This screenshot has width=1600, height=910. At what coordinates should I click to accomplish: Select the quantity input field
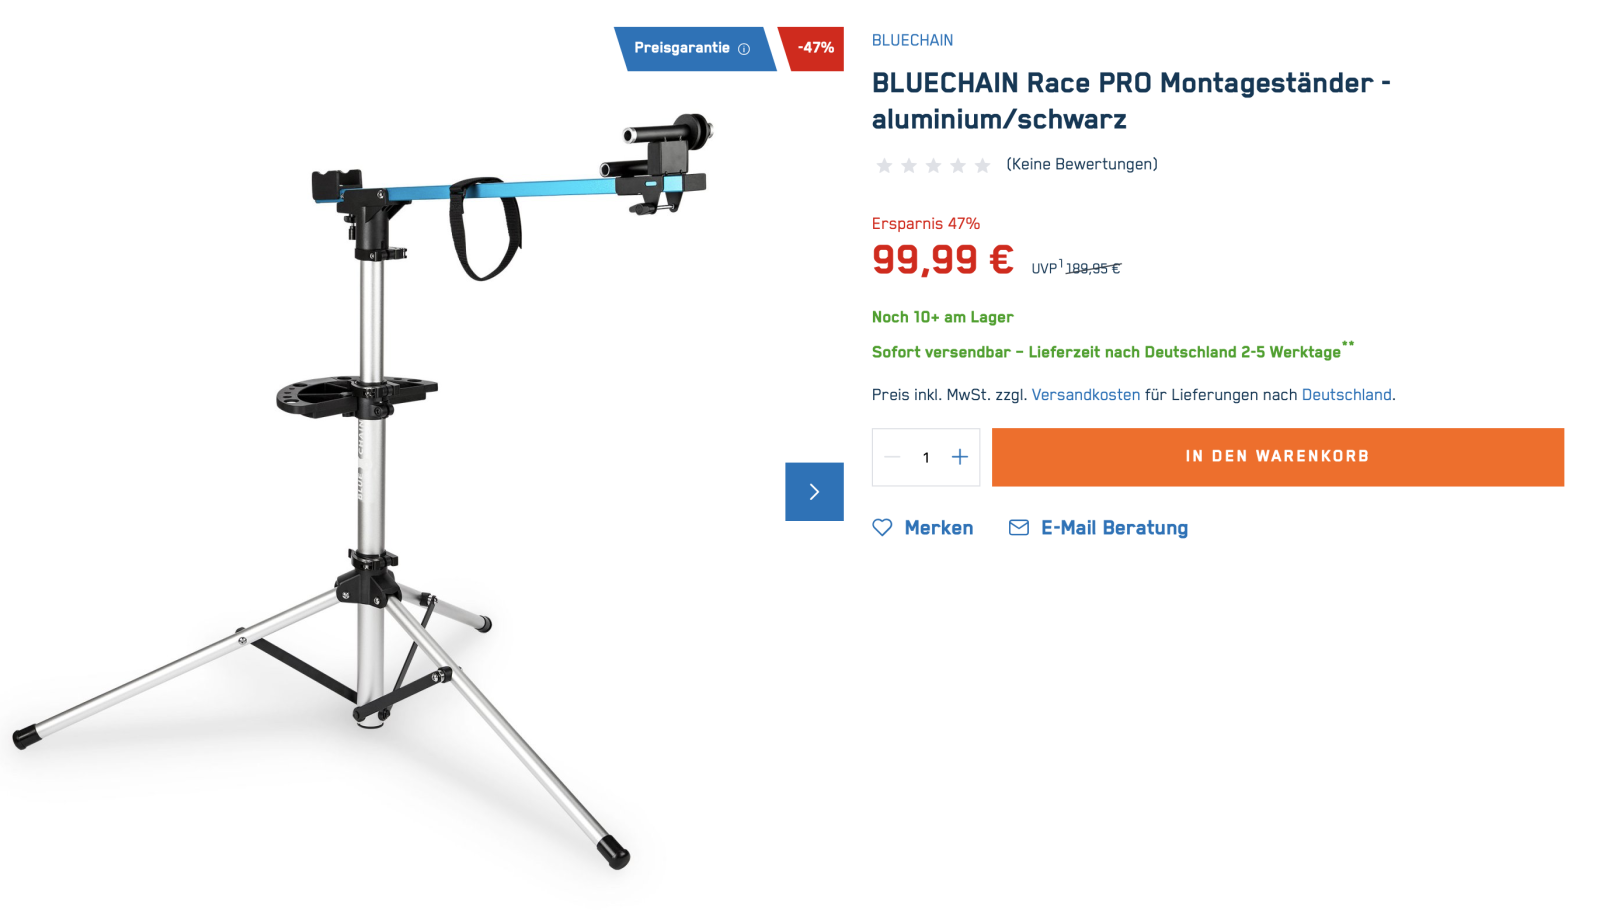pyautogui.click(x=926, y=457)
